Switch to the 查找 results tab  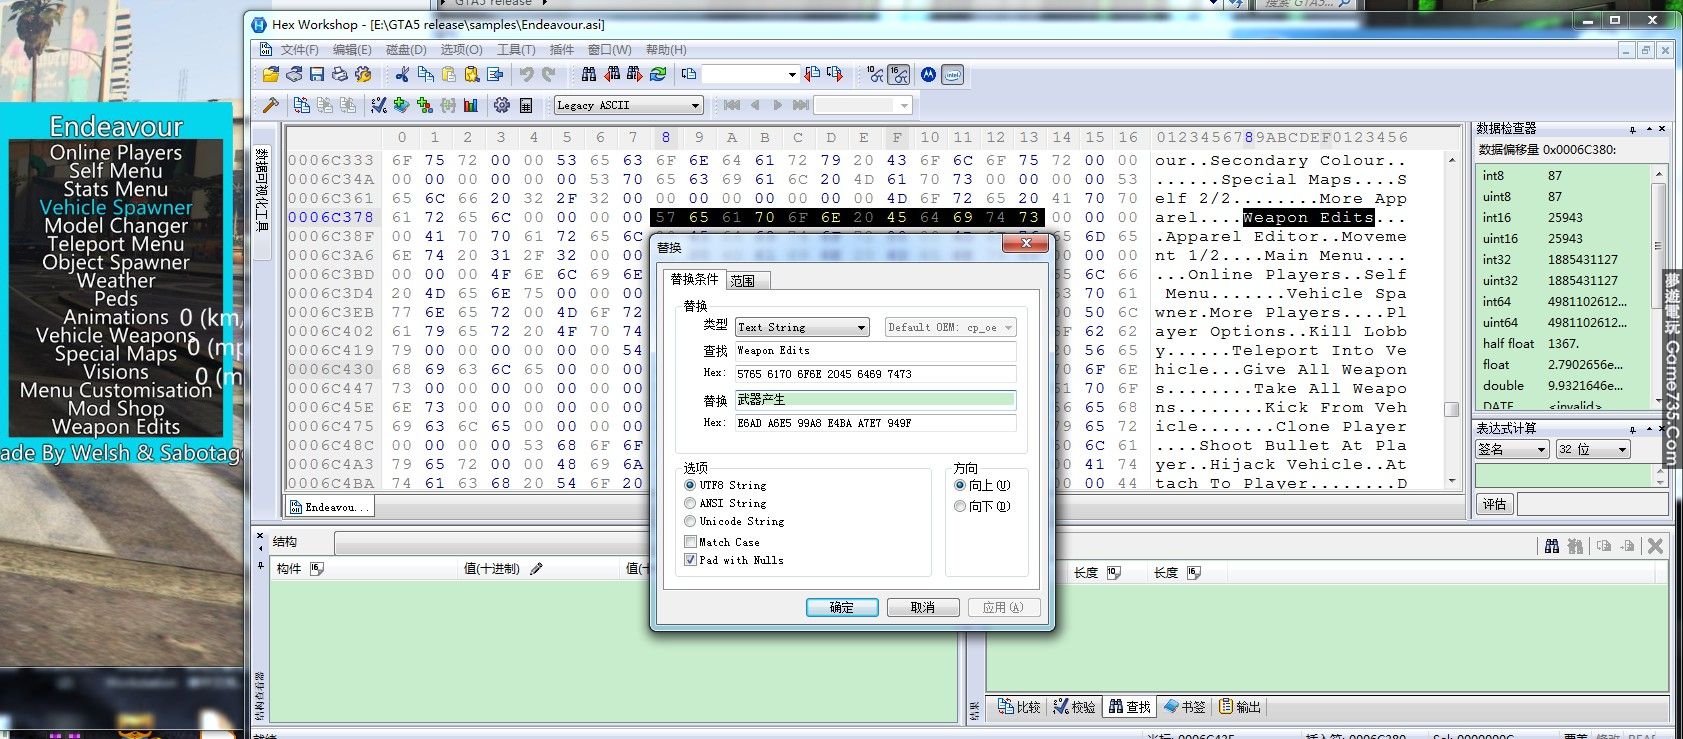point(1130,707)
